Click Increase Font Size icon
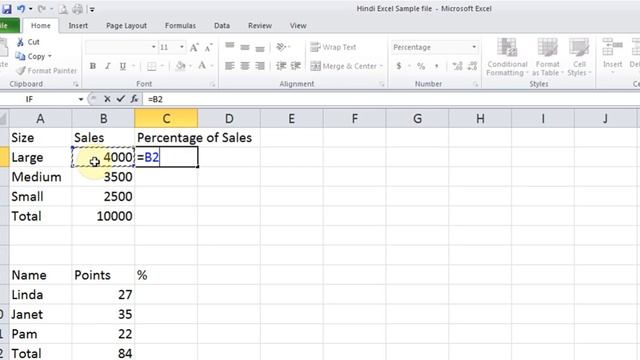This screenshot has height=360, width=640. click(194, 47)
